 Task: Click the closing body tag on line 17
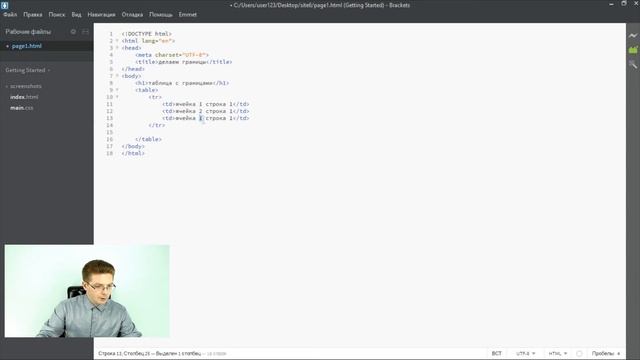pyautogui.click(x=133, y=146)
